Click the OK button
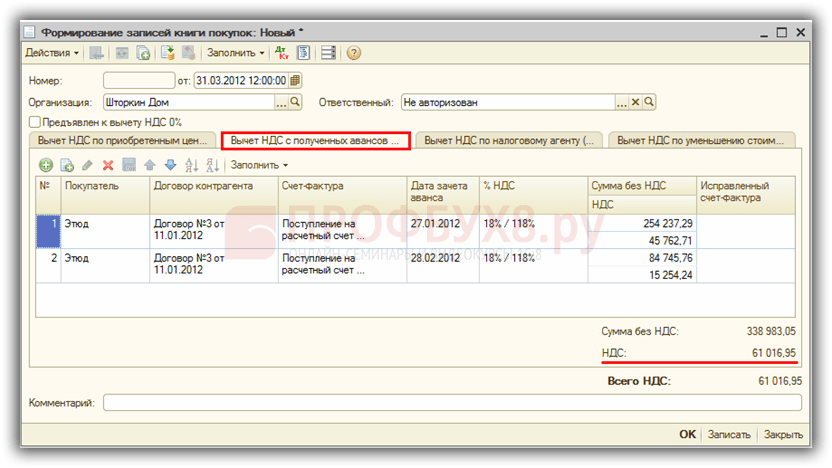832x468 pixels. pyautogui.click(x=687, y=434)
